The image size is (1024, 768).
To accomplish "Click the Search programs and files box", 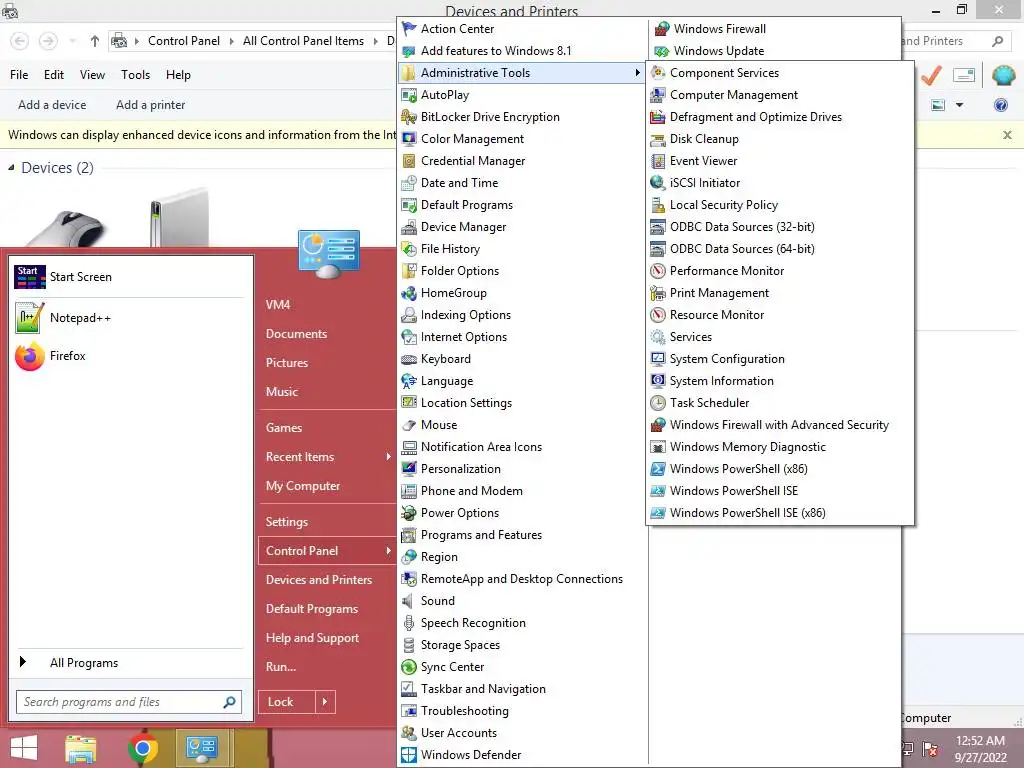I will pos(129,702).
